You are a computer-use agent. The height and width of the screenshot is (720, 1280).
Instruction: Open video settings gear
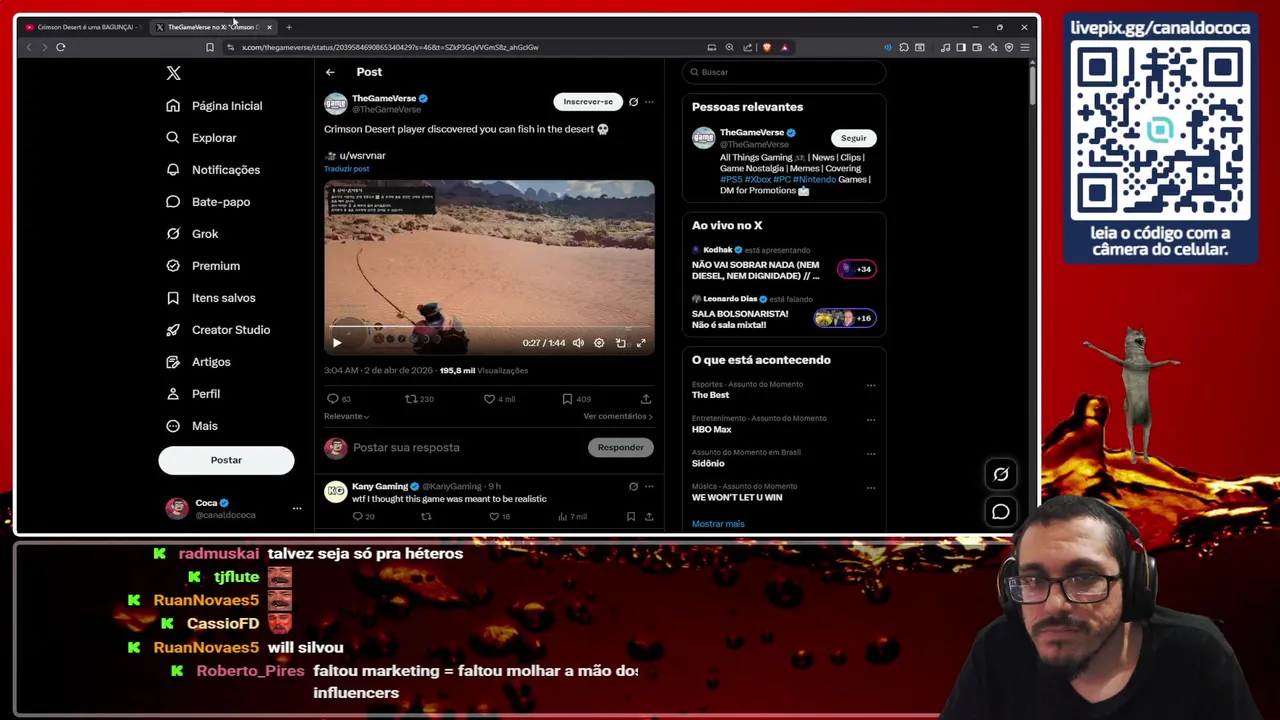pyautogui.click(x=599, y=343)
